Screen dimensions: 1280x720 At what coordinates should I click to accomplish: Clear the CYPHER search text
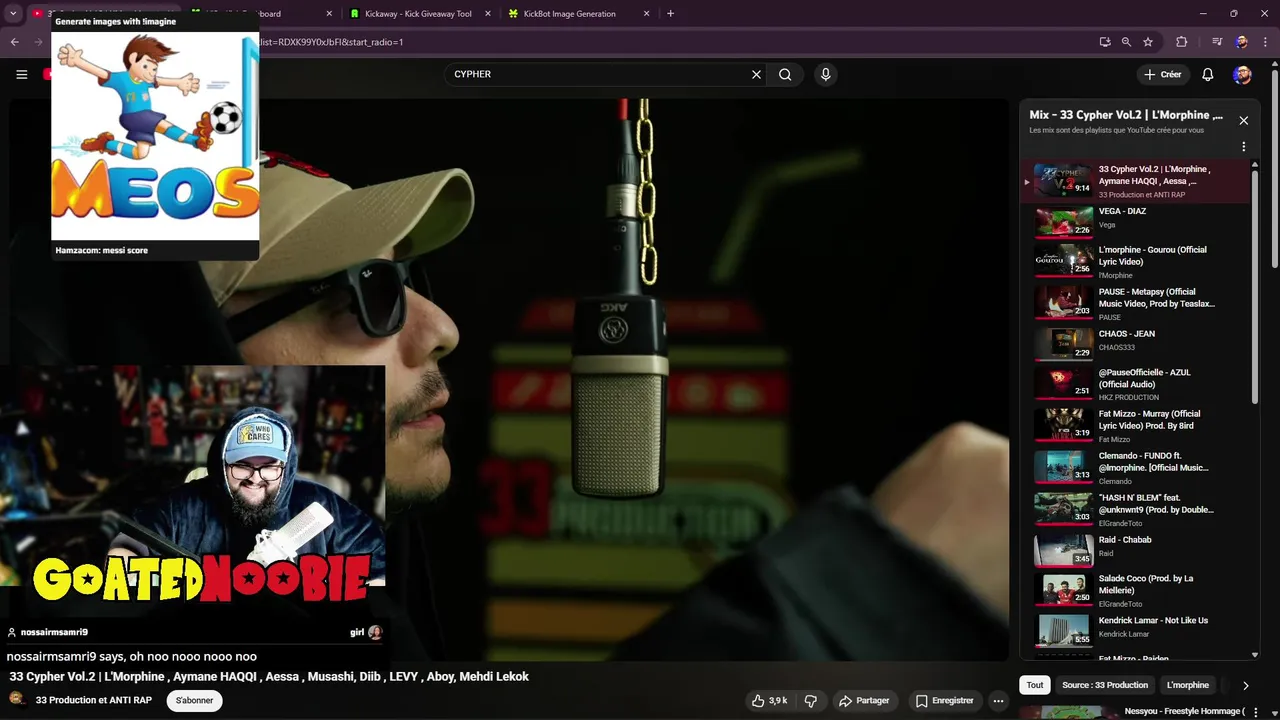click(756, 74)
